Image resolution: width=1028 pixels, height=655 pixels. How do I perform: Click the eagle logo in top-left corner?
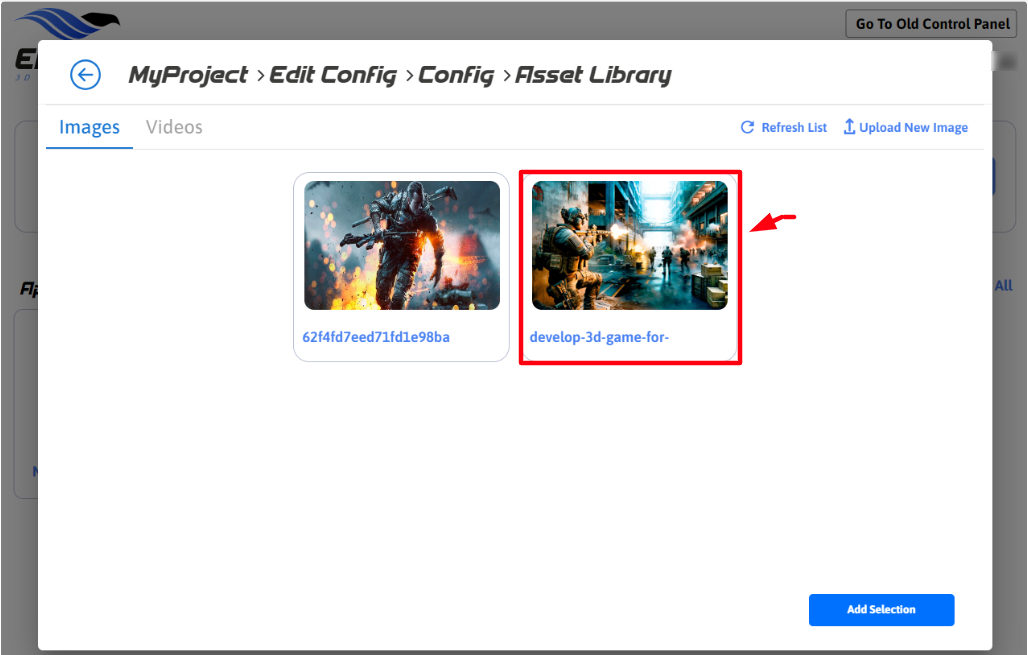point(66,23)
